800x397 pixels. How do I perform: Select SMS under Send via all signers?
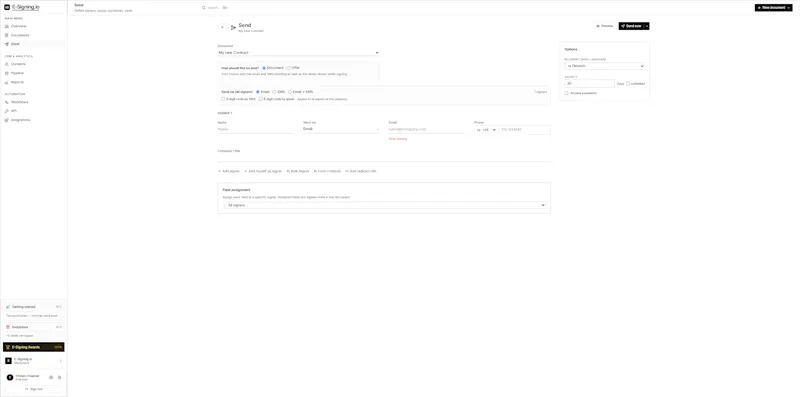(274, 92)
